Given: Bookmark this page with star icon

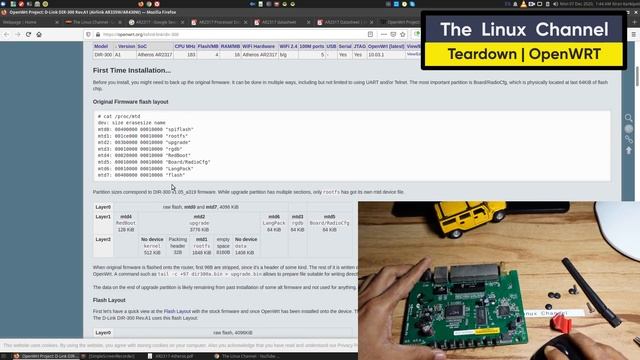Looking at the screenshot, I should 403,35.
